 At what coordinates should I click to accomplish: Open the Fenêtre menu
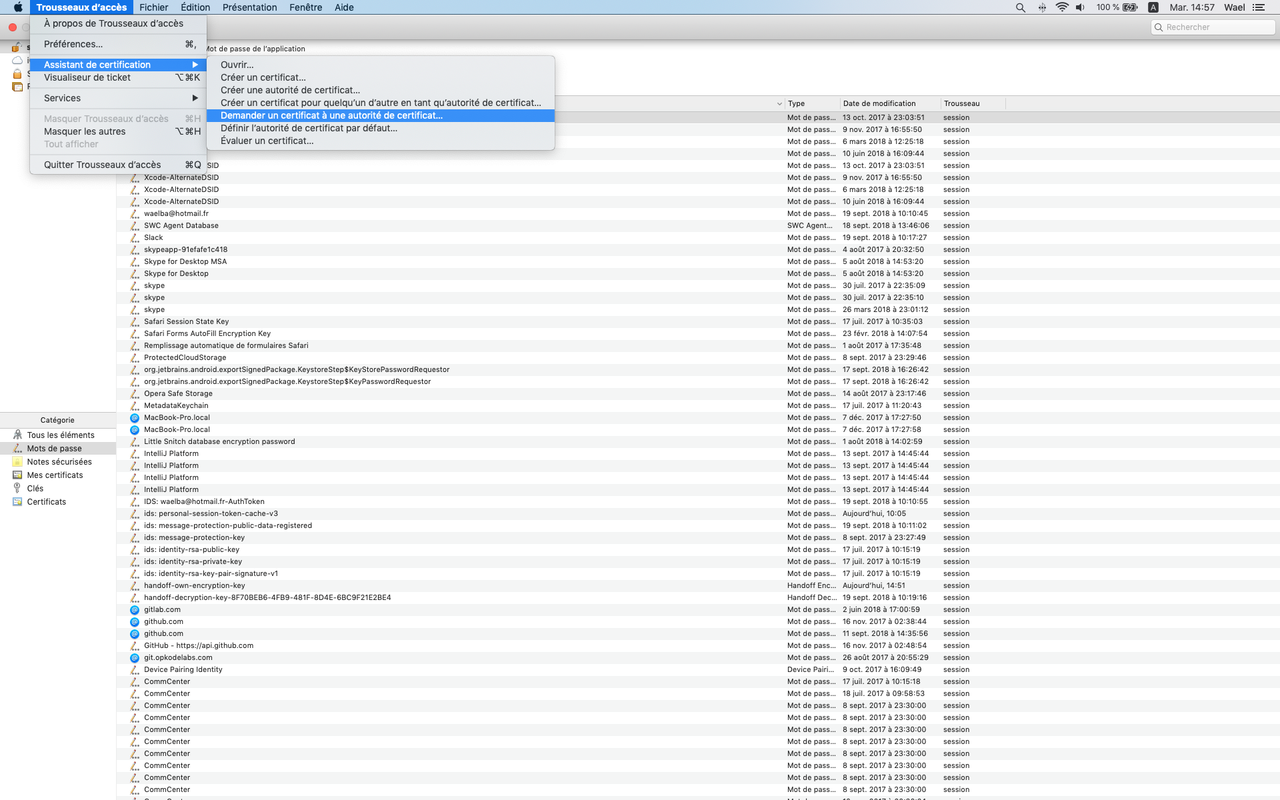click(306, 7)
